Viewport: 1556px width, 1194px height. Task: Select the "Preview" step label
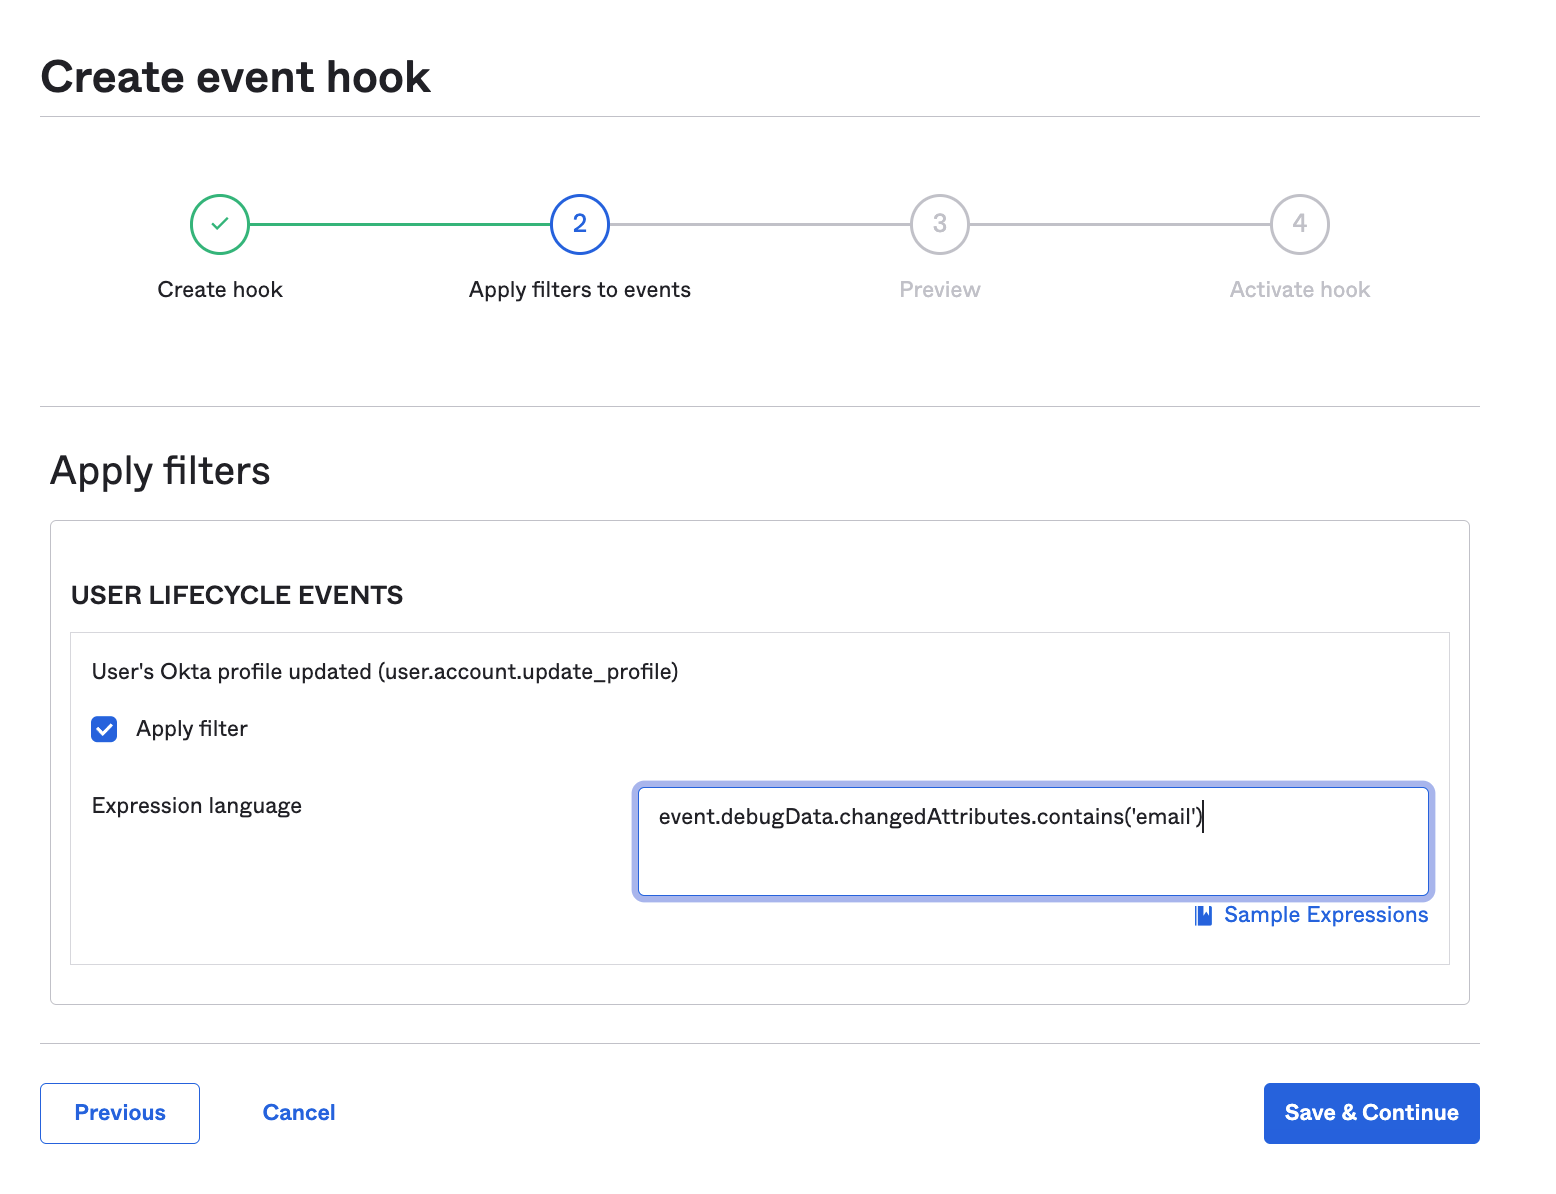click(940, 290)
